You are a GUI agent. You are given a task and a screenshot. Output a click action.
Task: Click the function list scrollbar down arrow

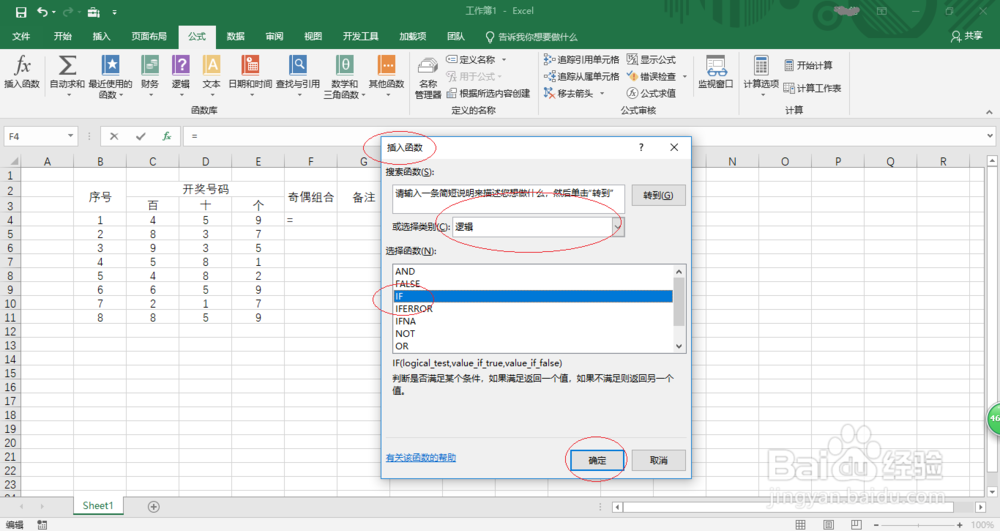click(679, 346)
